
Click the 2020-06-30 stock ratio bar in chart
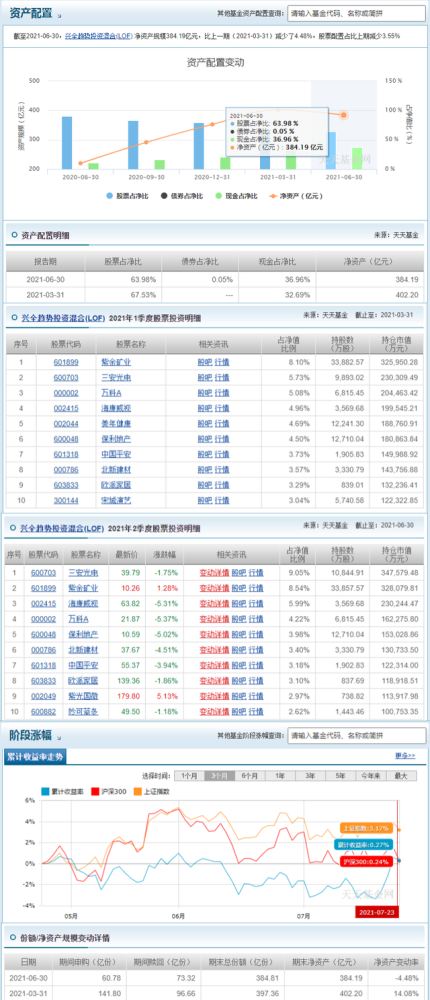(x=67, y=143)
